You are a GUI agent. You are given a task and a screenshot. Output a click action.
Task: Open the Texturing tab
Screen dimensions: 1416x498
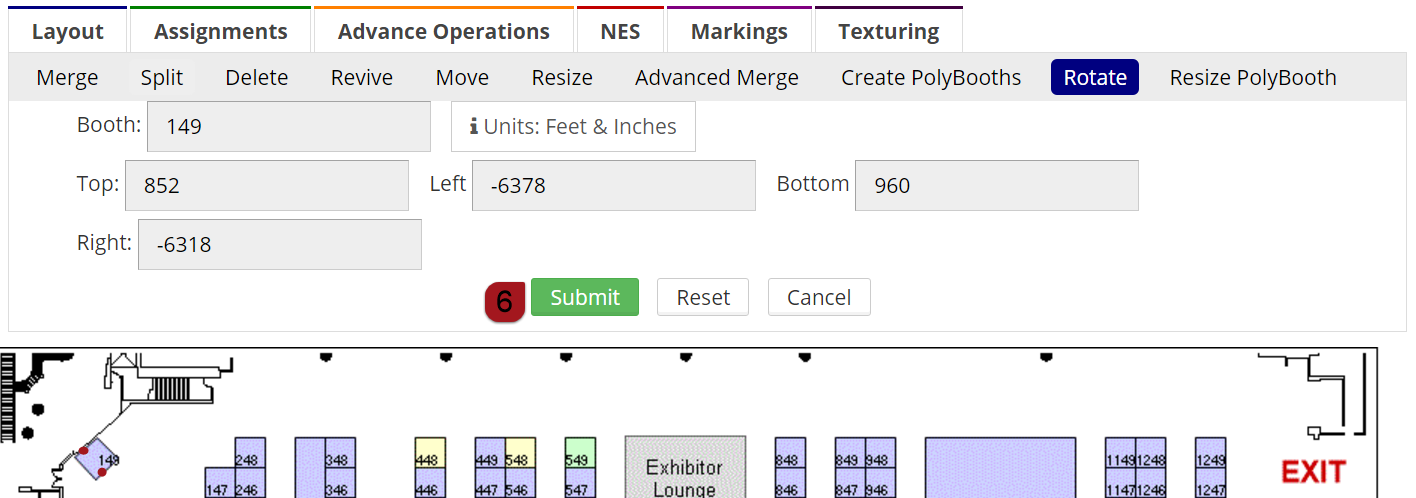tap(888, 31)
